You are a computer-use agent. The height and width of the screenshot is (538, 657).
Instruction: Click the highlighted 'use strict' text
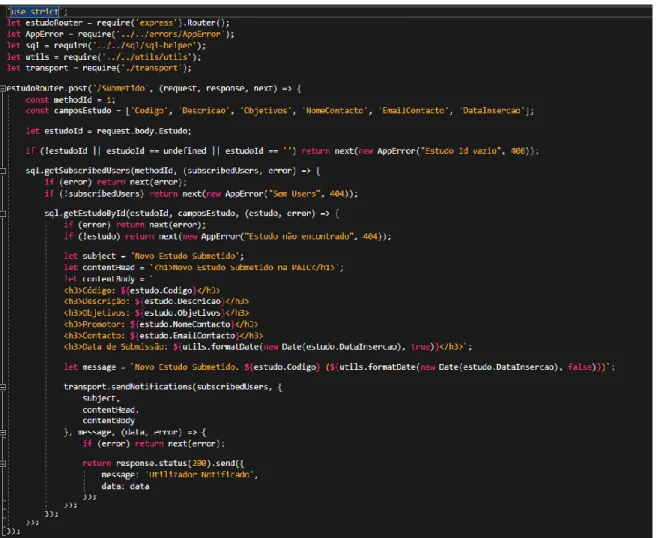(x=34, y=12)
